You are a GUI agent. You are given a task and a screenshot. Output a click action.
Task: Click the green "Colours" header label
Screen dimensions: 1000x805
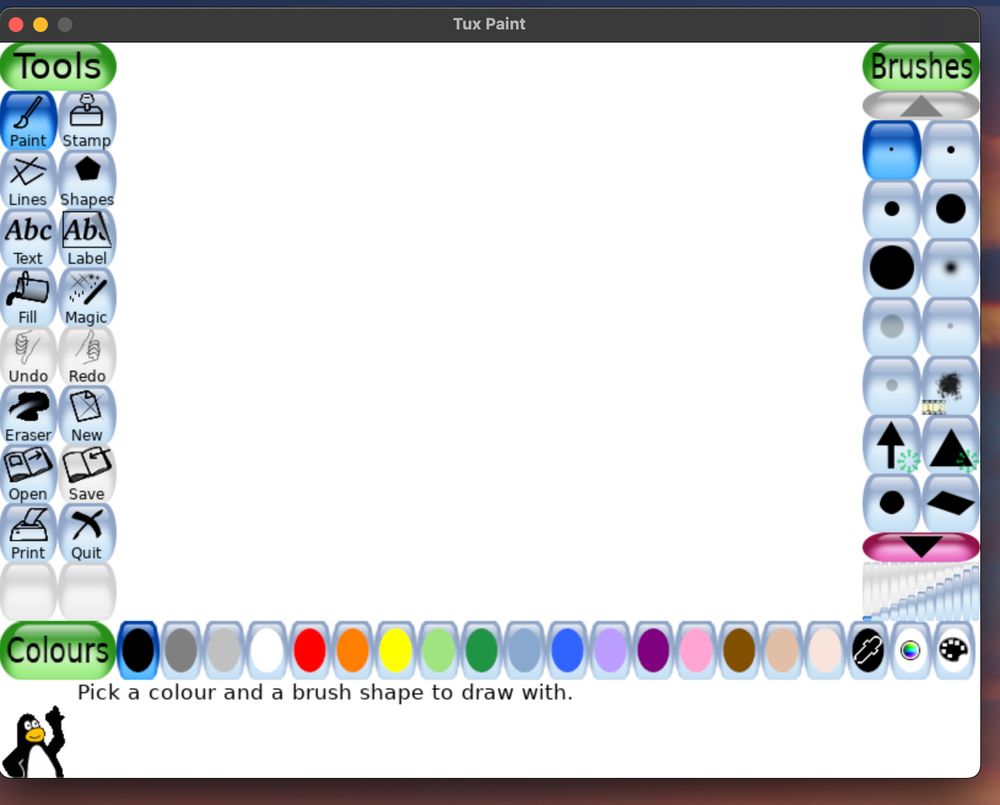pos(58,650)
